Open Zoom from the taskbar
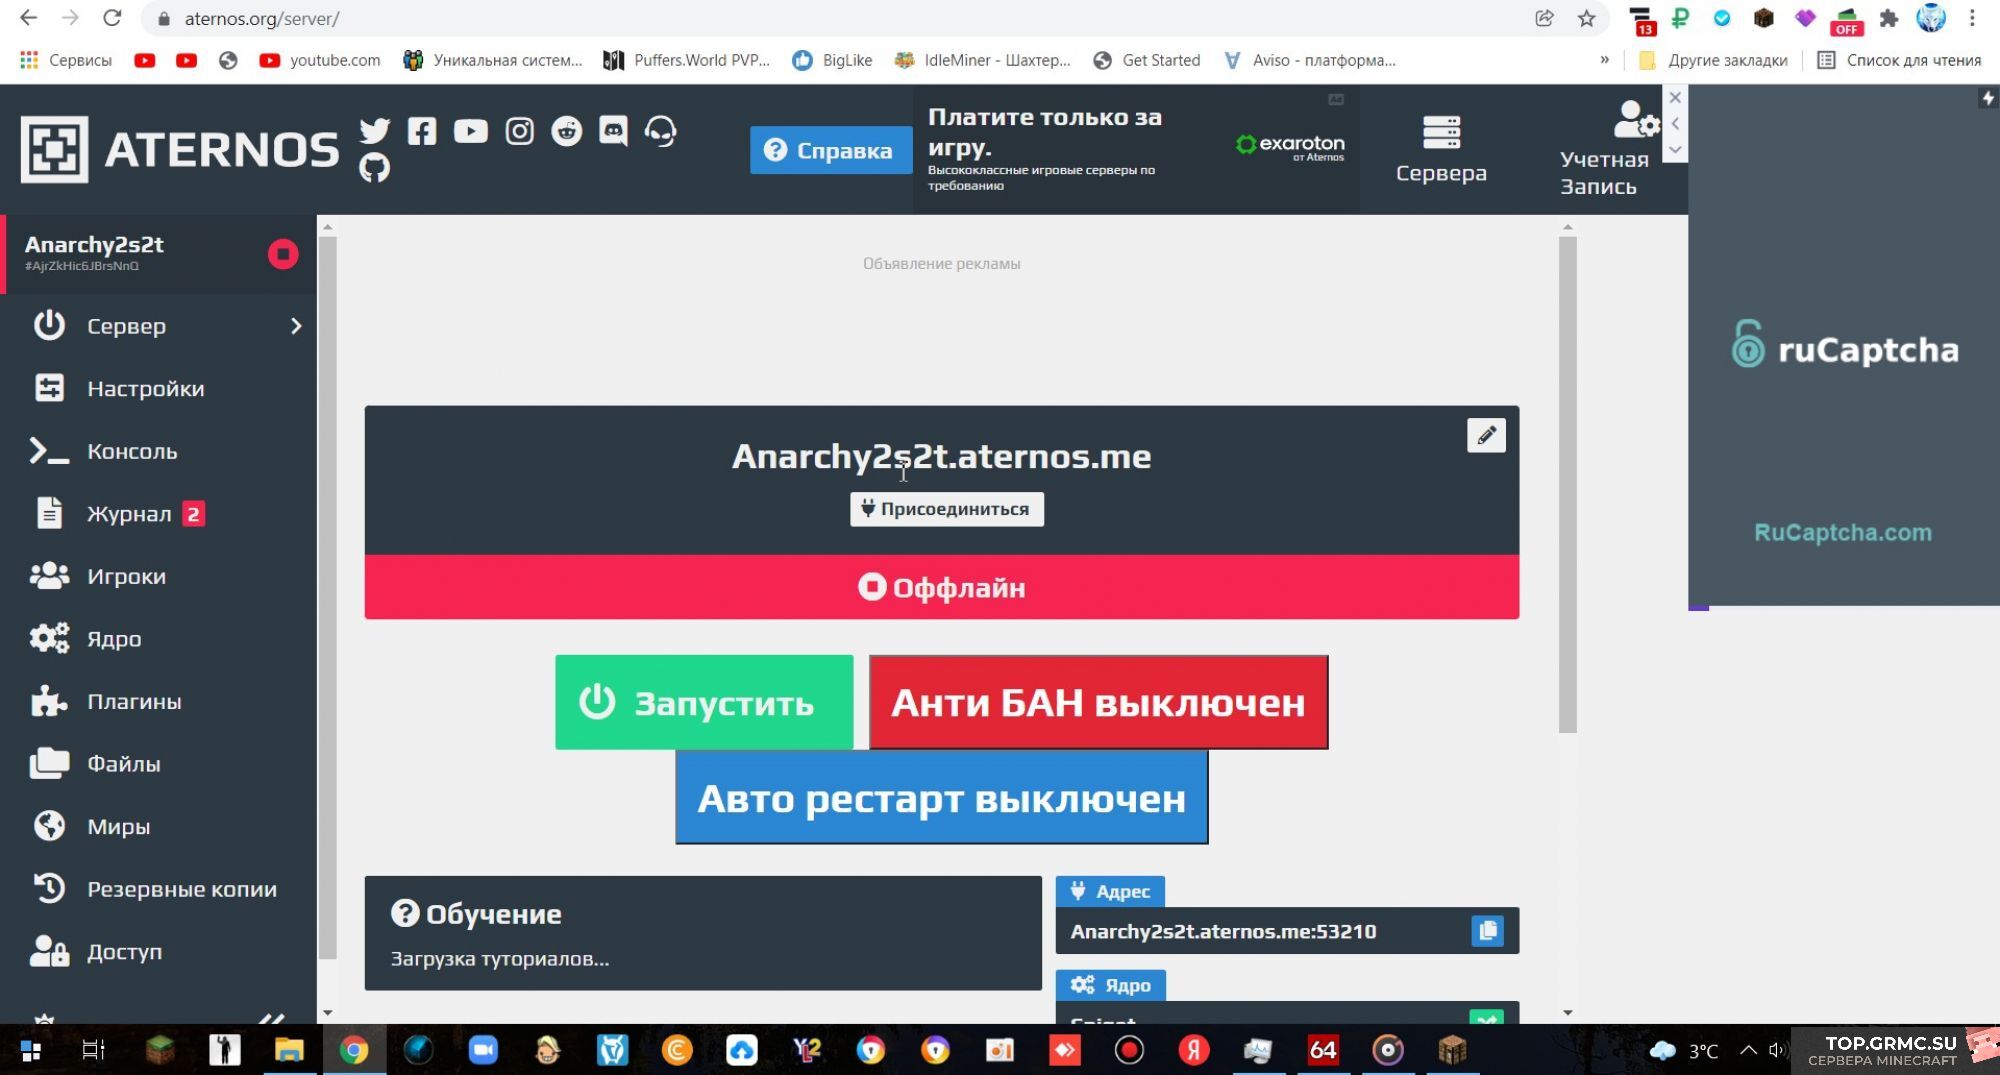The height and width of the screenshot is (1075, 2000). (x=483, y=1049)
